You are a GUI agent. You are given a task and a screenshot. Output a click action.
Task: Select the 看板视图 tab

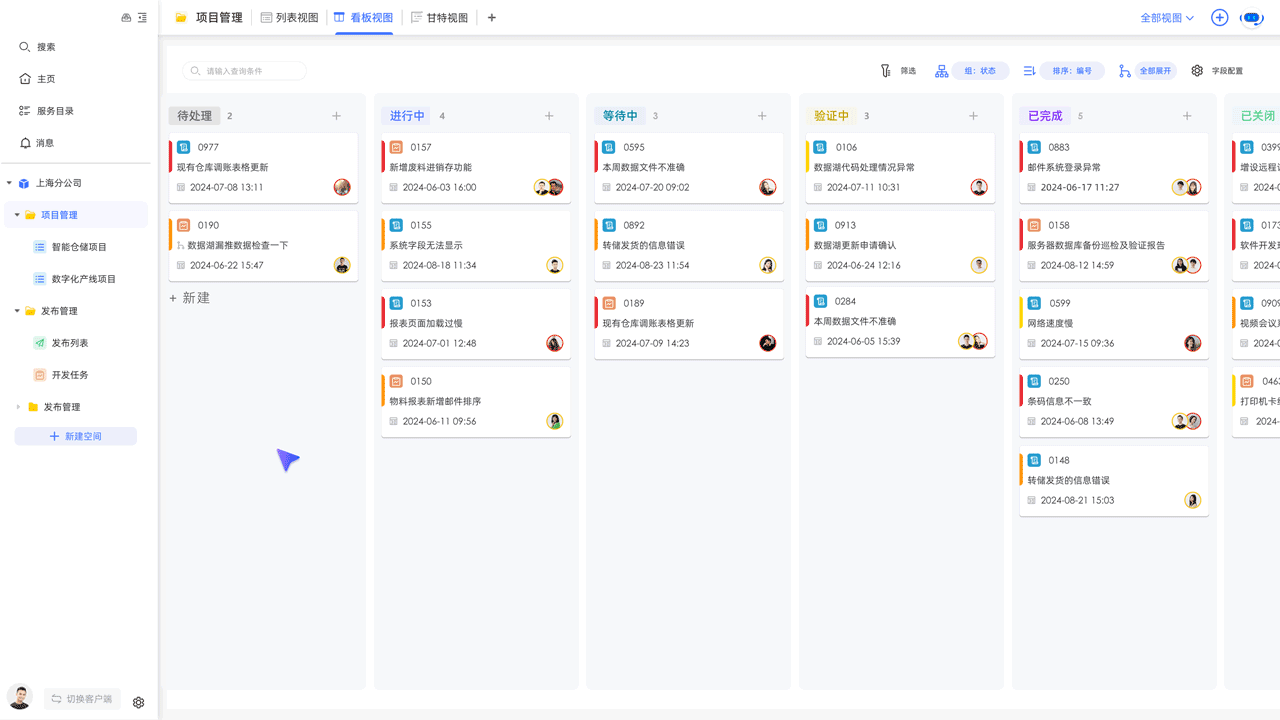click(364, 18)
